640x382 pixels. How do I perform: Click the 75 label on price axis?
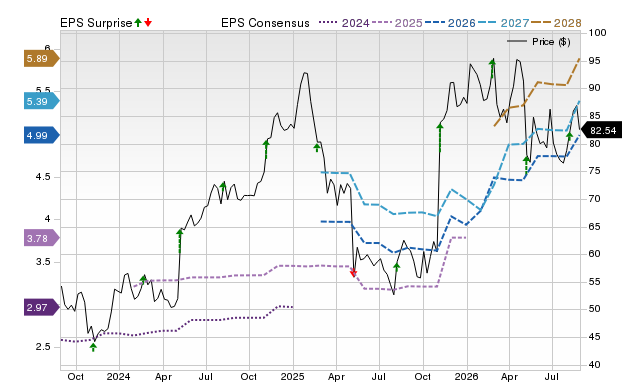[x=595, y=171]
